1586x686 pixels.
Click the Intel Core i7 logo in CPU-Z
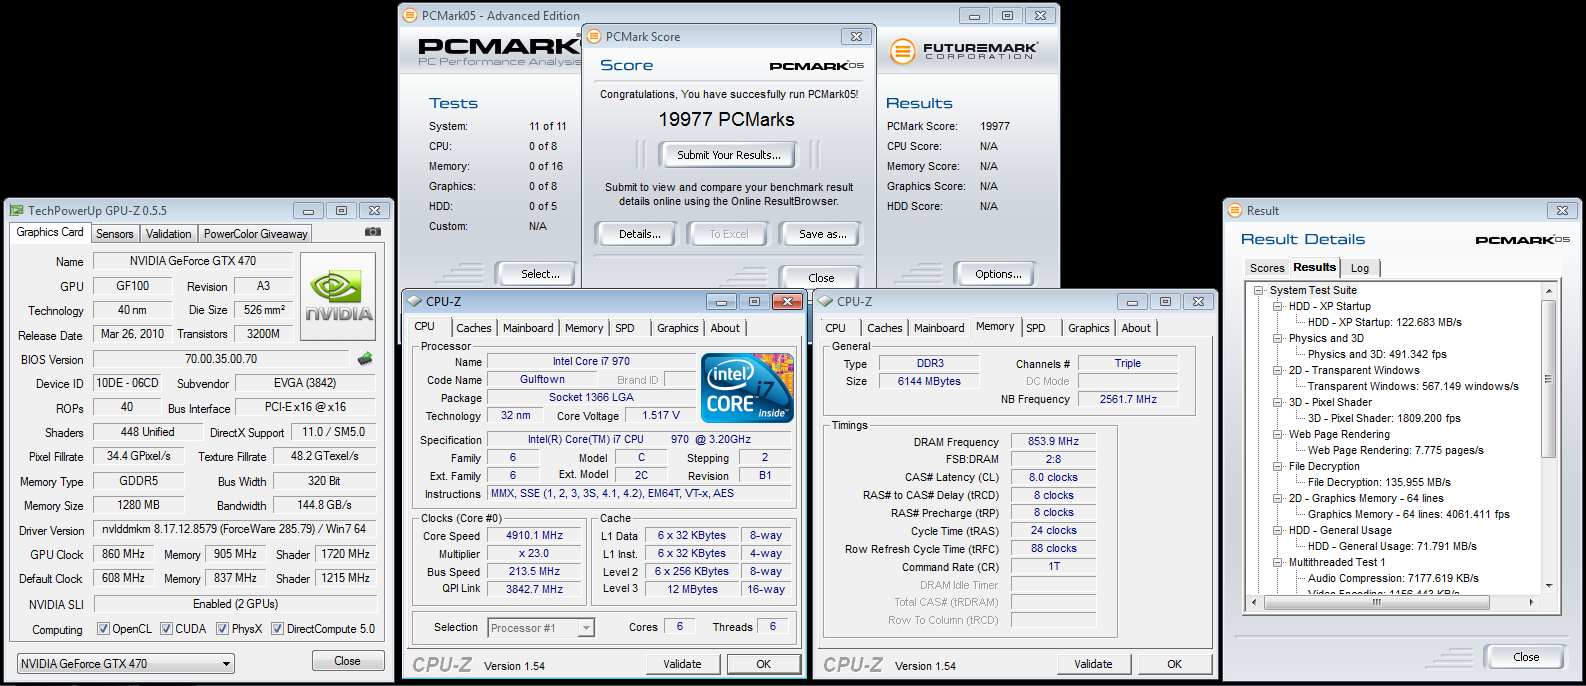[747, 387]
